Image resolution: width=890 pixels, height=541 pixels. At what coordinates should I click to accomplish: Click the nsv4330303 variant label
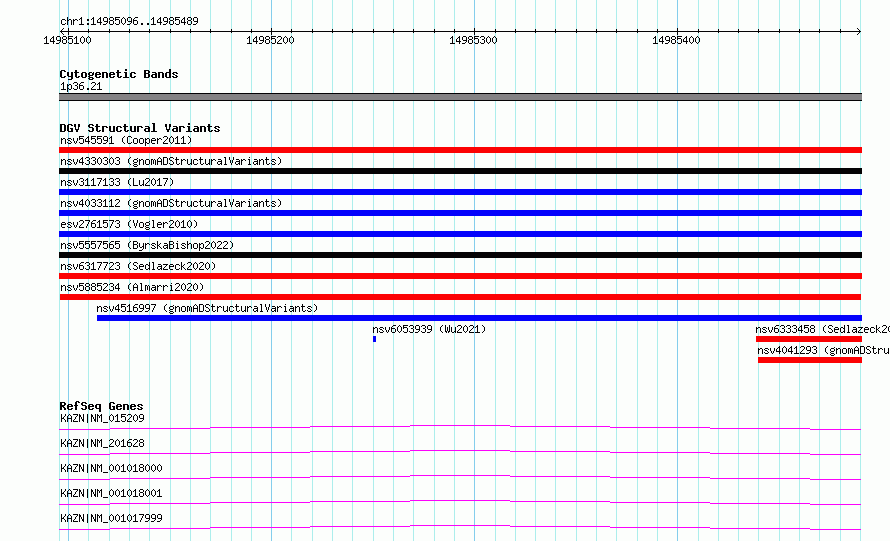pyautogui.click(x=171, y=161)
